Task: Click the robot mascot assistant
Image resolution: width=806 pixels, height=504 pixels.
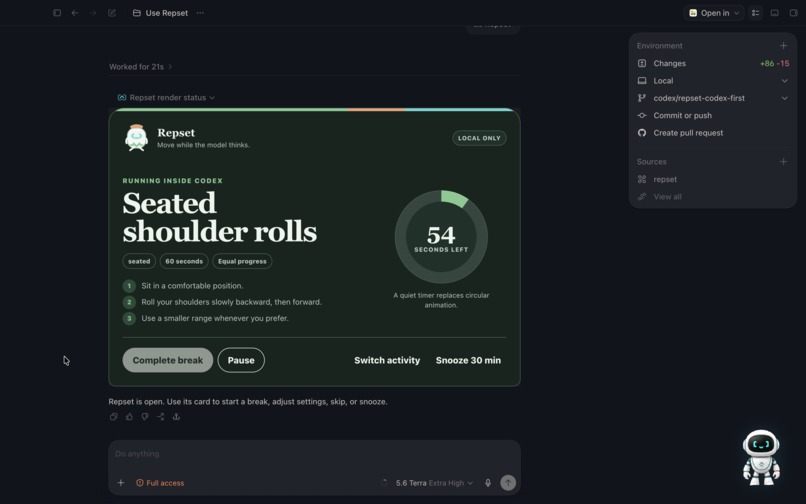Action: [761, 458]
